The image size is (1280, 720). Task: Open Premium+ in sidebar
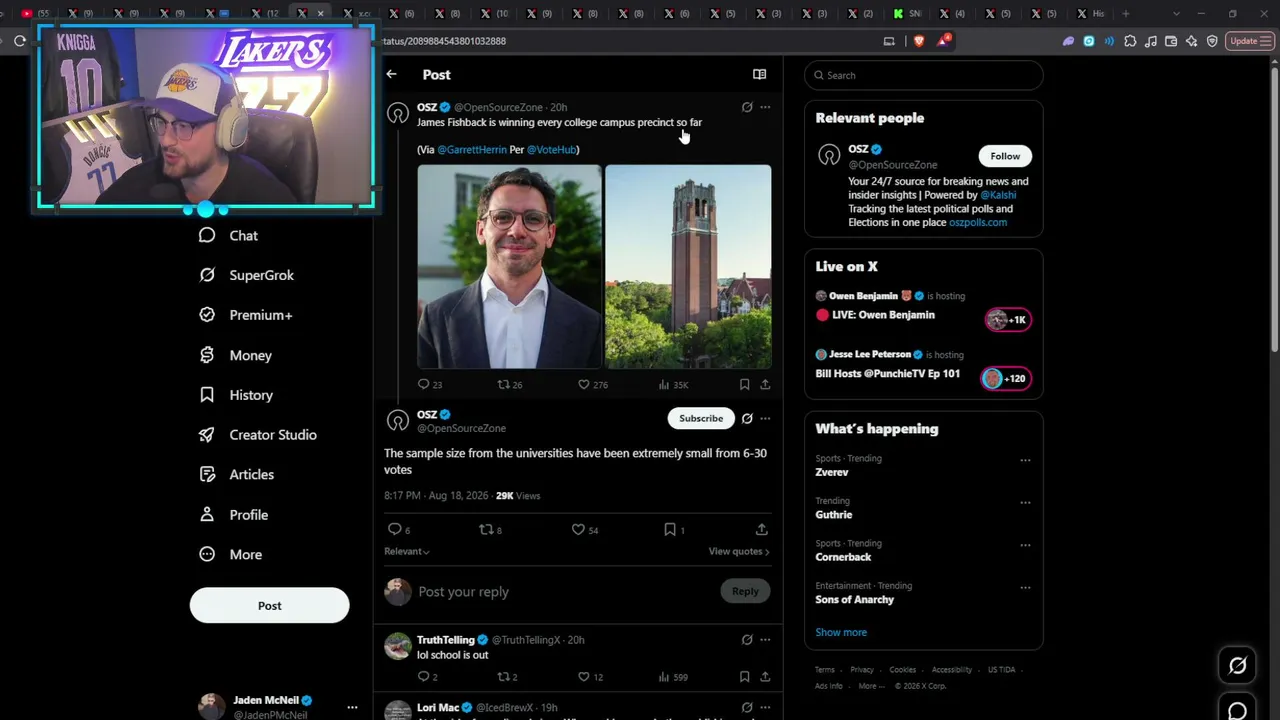pos(246,315)
